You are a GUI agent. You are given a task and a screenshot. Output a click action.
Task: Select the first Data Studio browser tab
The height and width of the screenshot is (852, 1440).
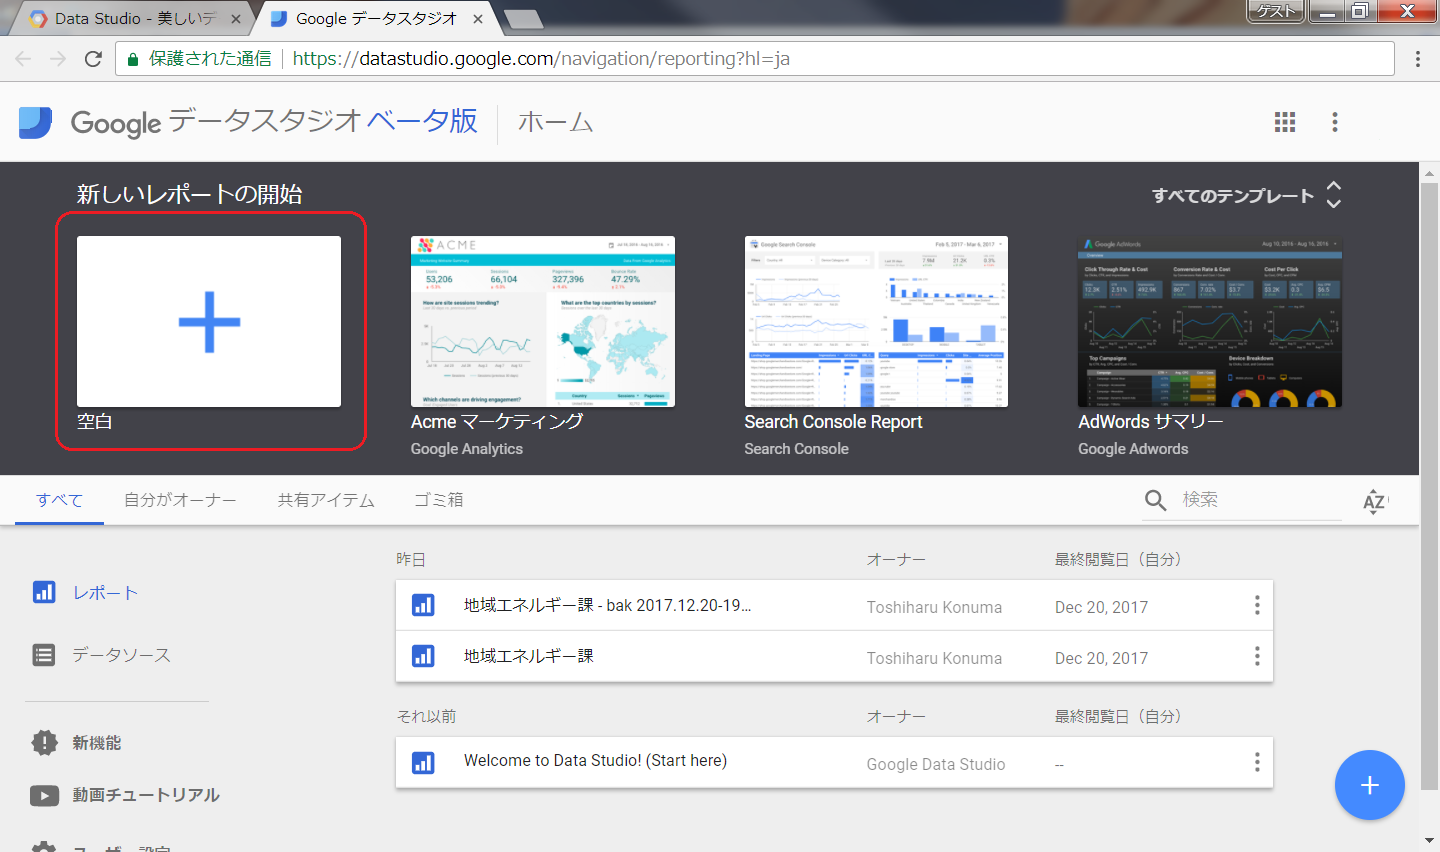click(x=134, y=19)
